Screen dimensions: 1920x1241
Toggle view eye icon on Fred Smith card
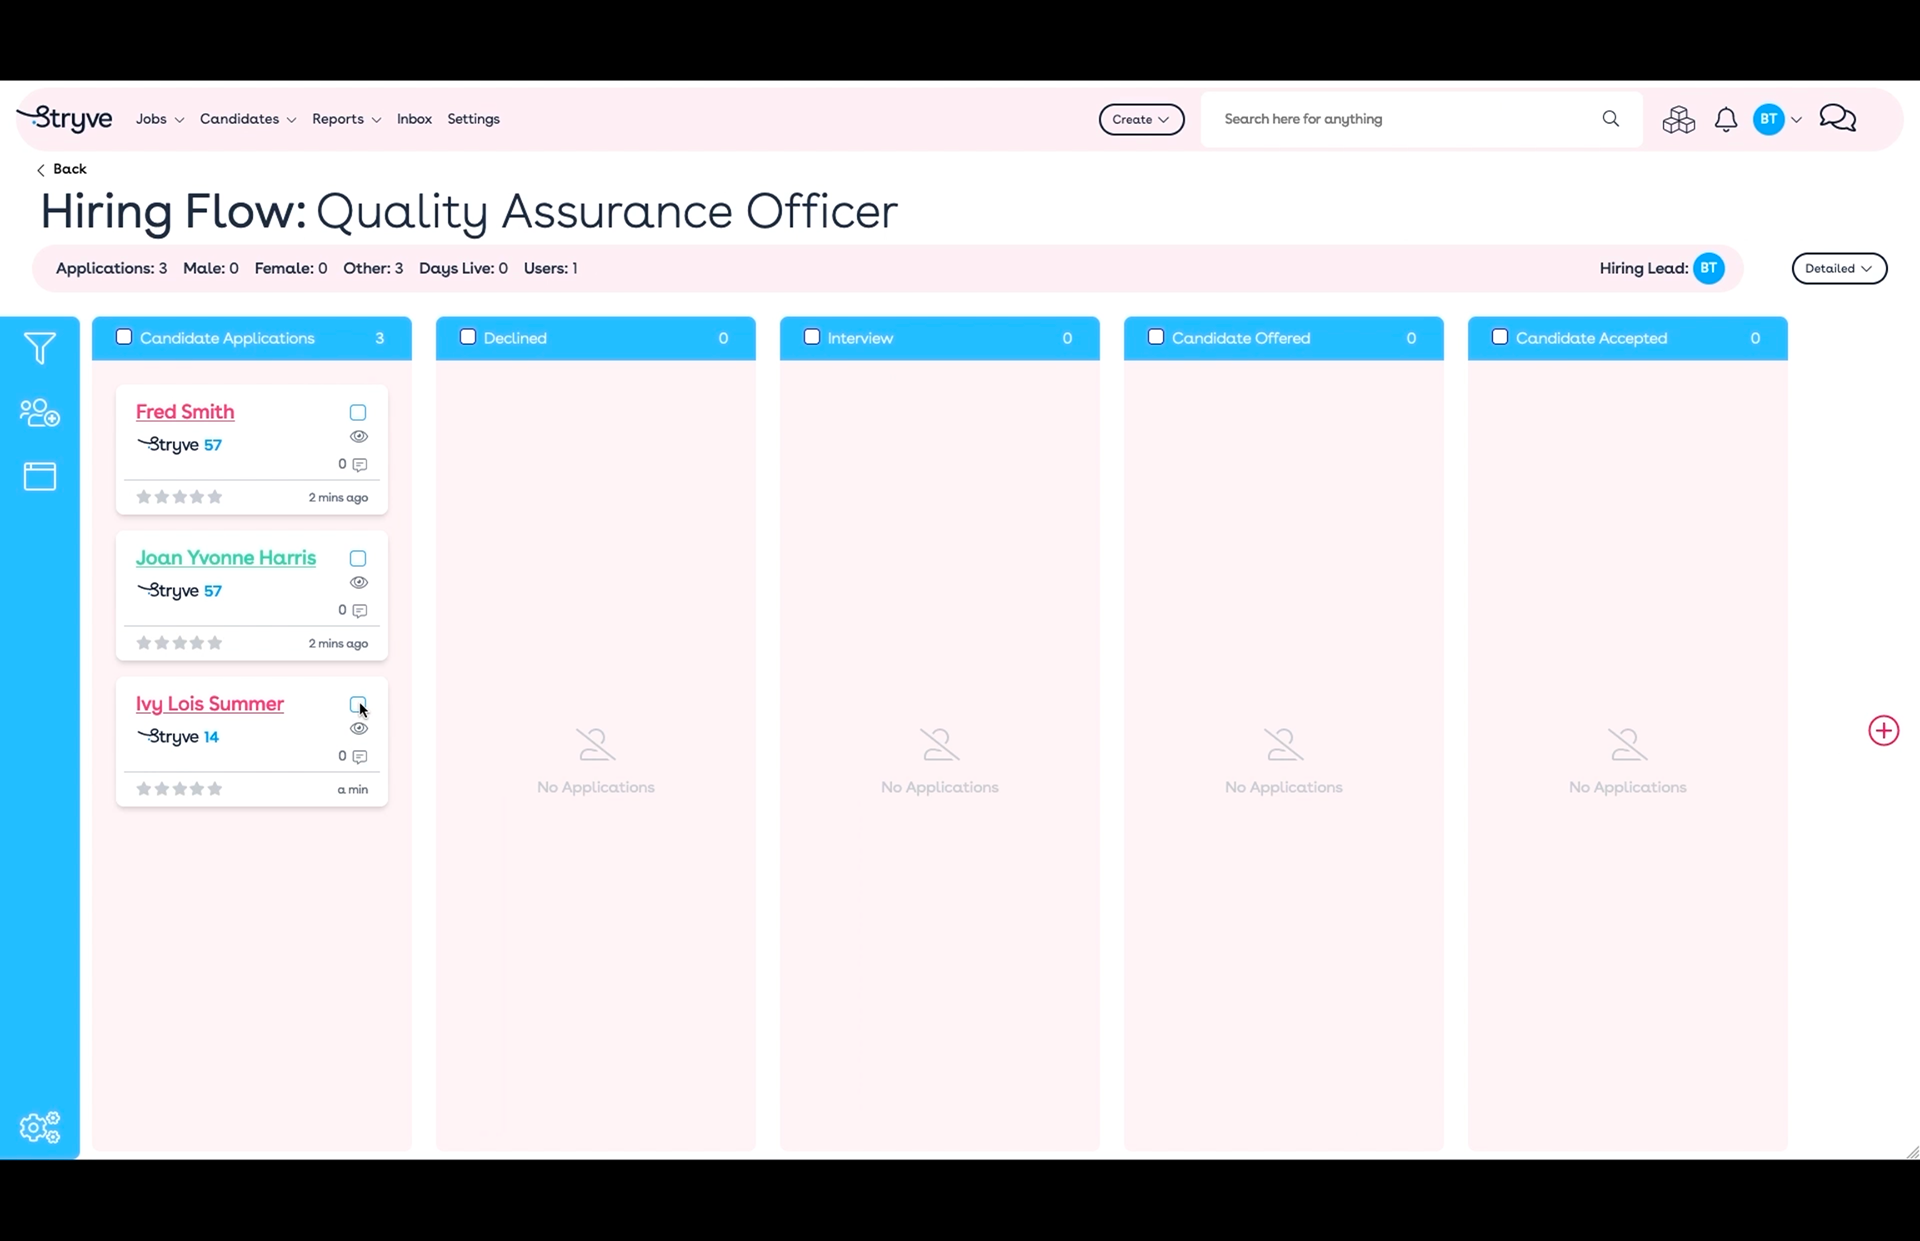pos(359,436)
